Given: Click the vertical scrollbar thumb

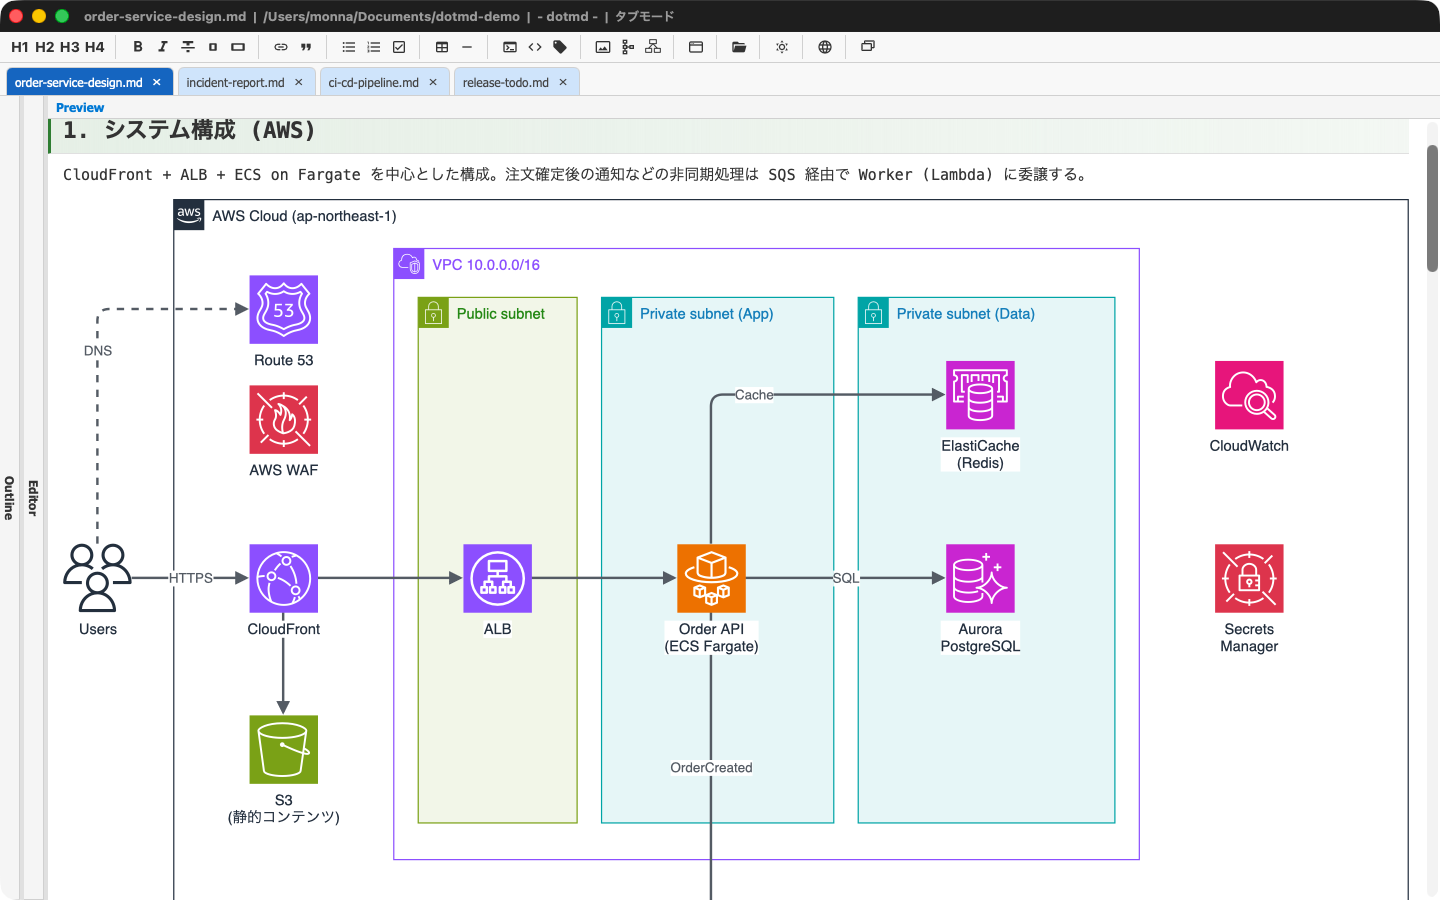Looking at the screenshot, I should (1432, 208).
